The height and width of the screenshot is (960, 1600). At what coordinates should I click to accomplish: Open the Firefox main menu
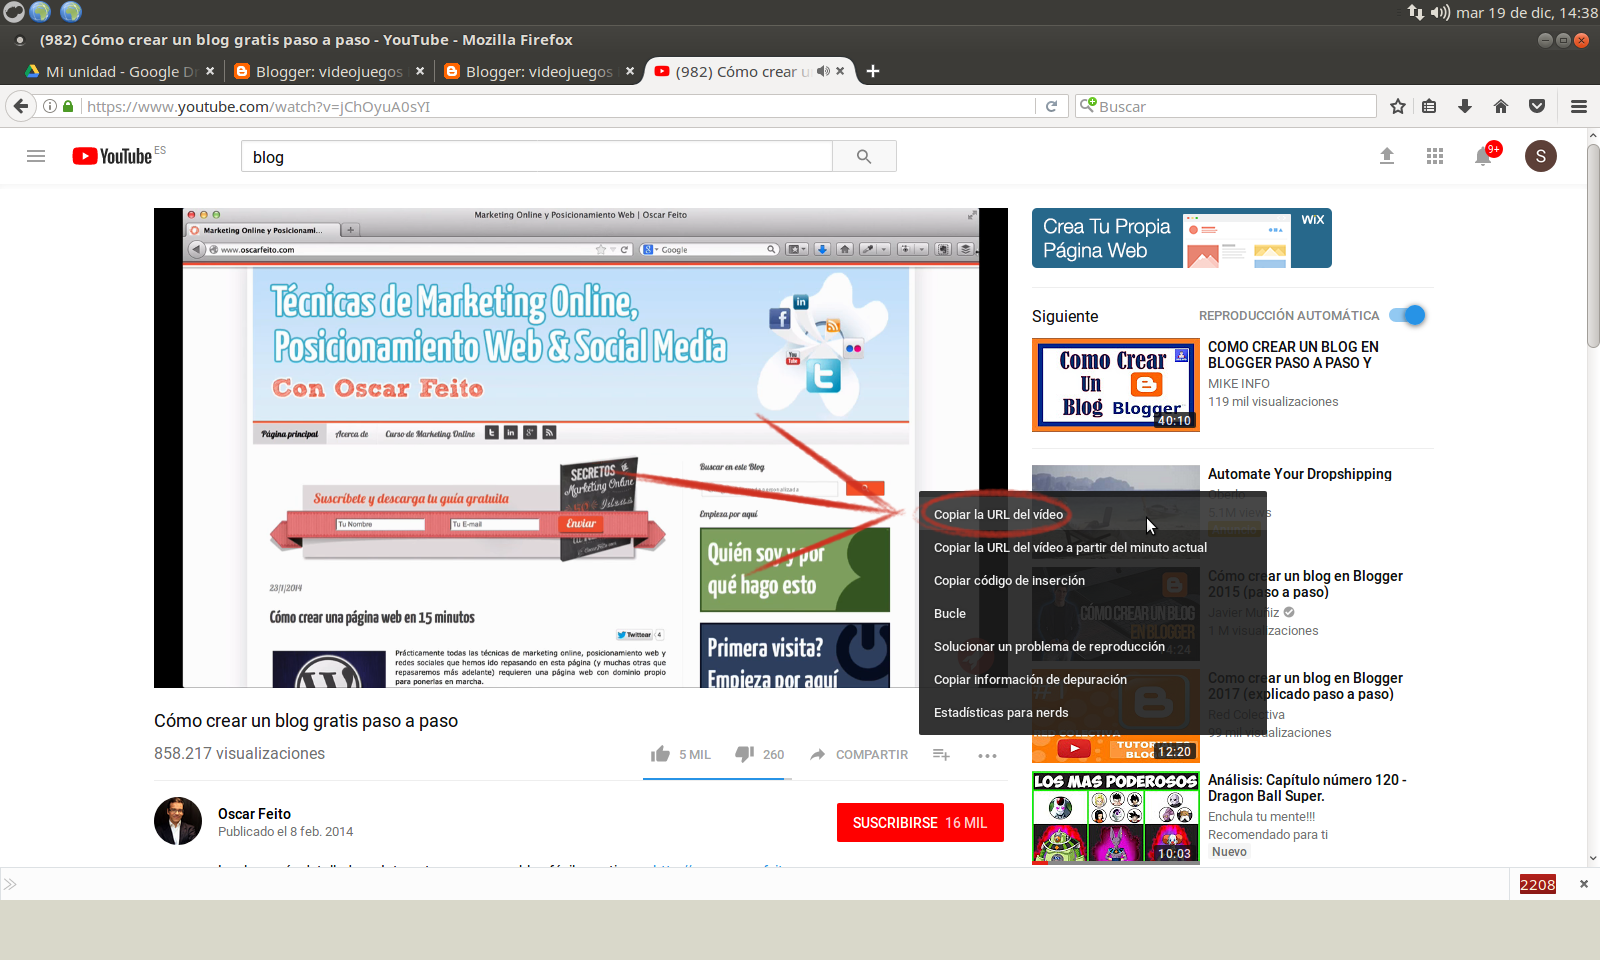(1579, 105)
